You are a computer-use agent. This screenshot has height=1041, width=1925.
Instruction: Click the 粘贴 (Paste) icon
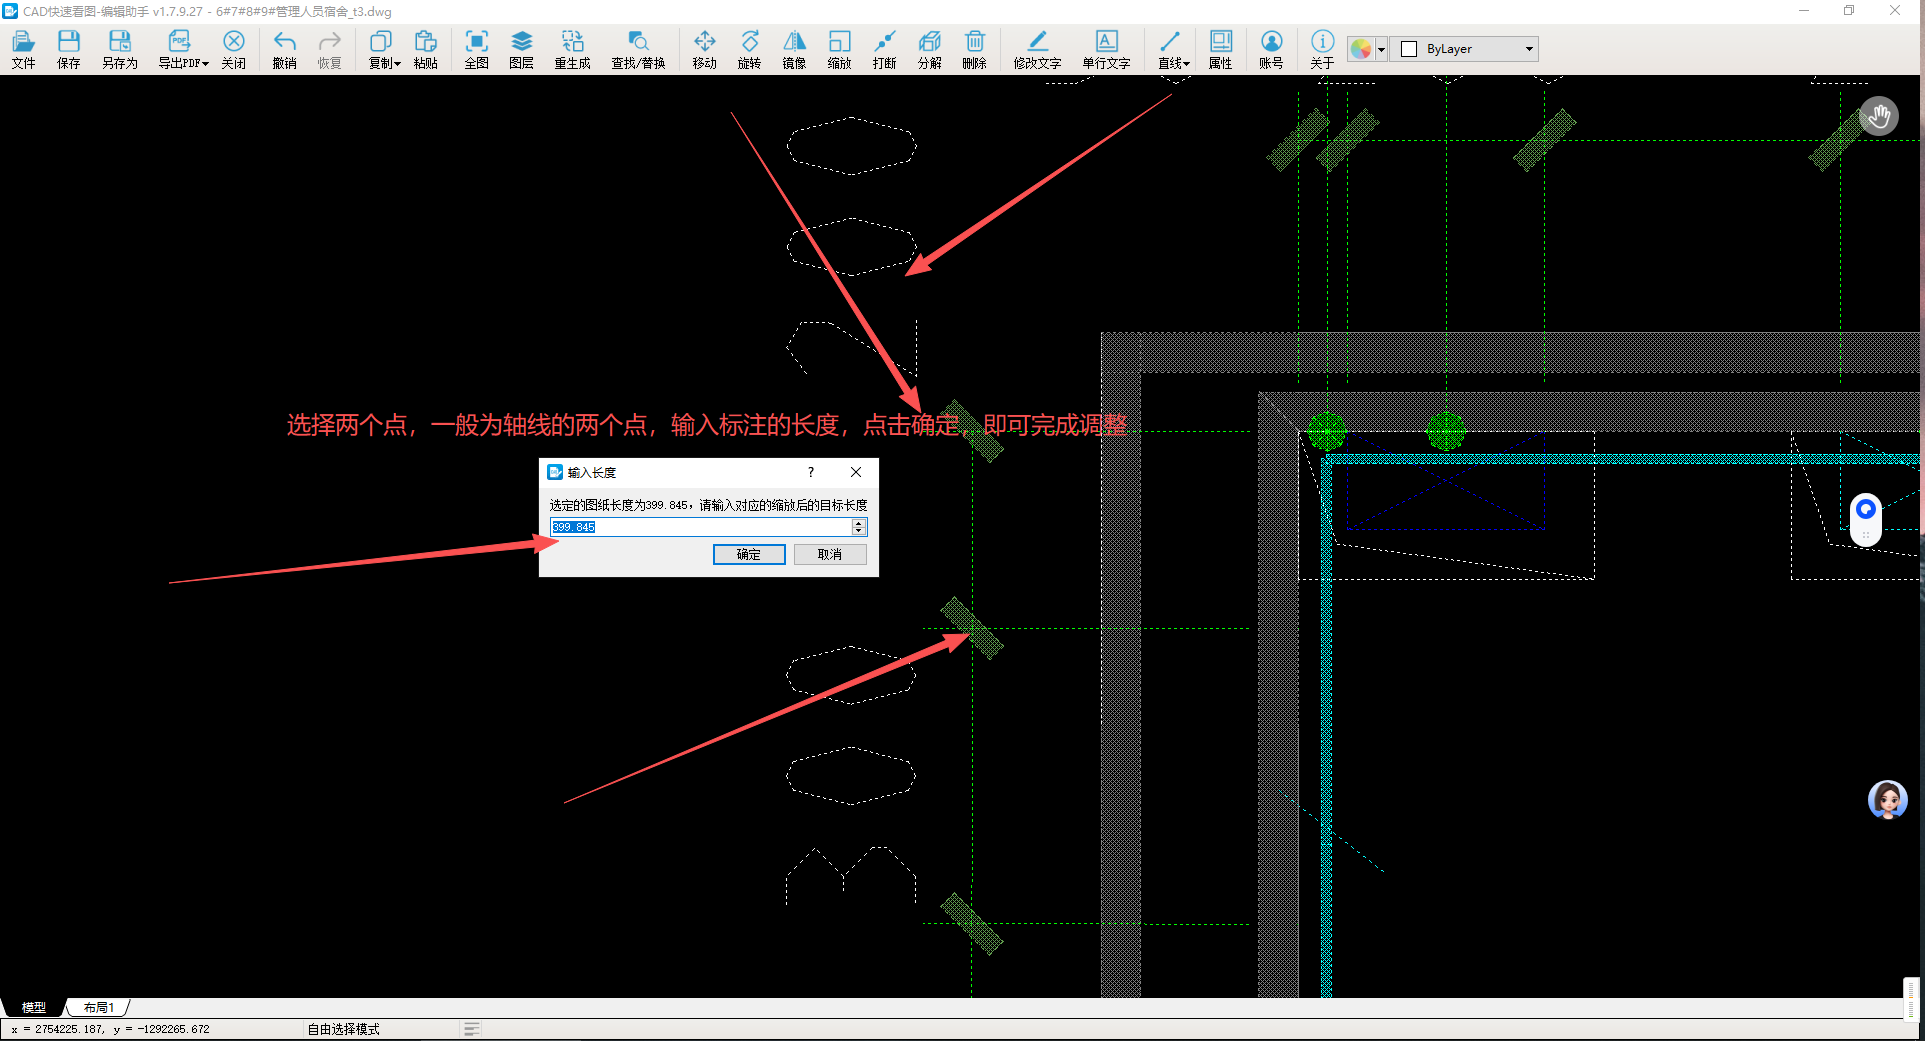pos(425,49)
